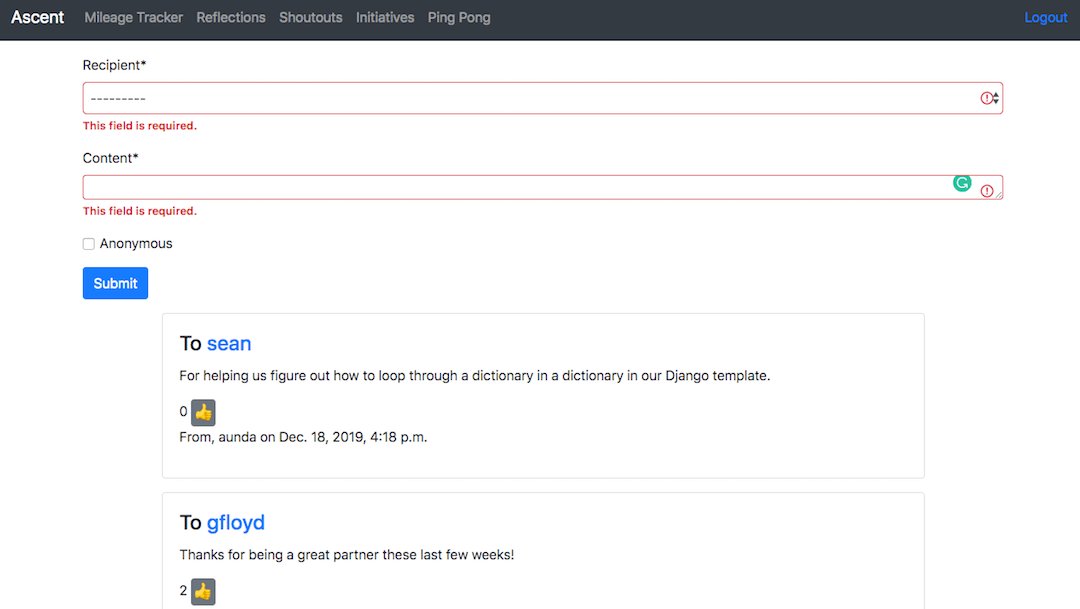This screenshot has width=1080, height=609.
Task: Open the Recipient dropdown
Action: click(x=543, y=99)
